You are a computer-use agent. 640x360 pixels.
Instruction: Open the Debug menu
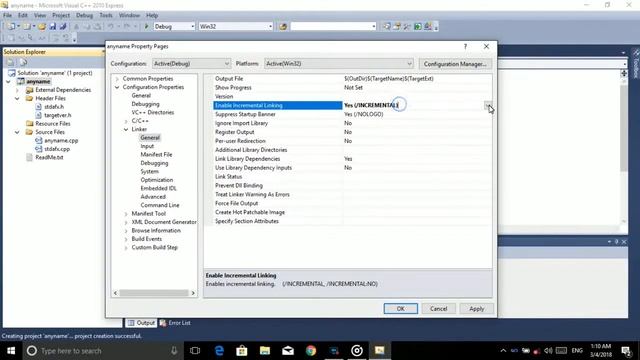tap(84, 16)
